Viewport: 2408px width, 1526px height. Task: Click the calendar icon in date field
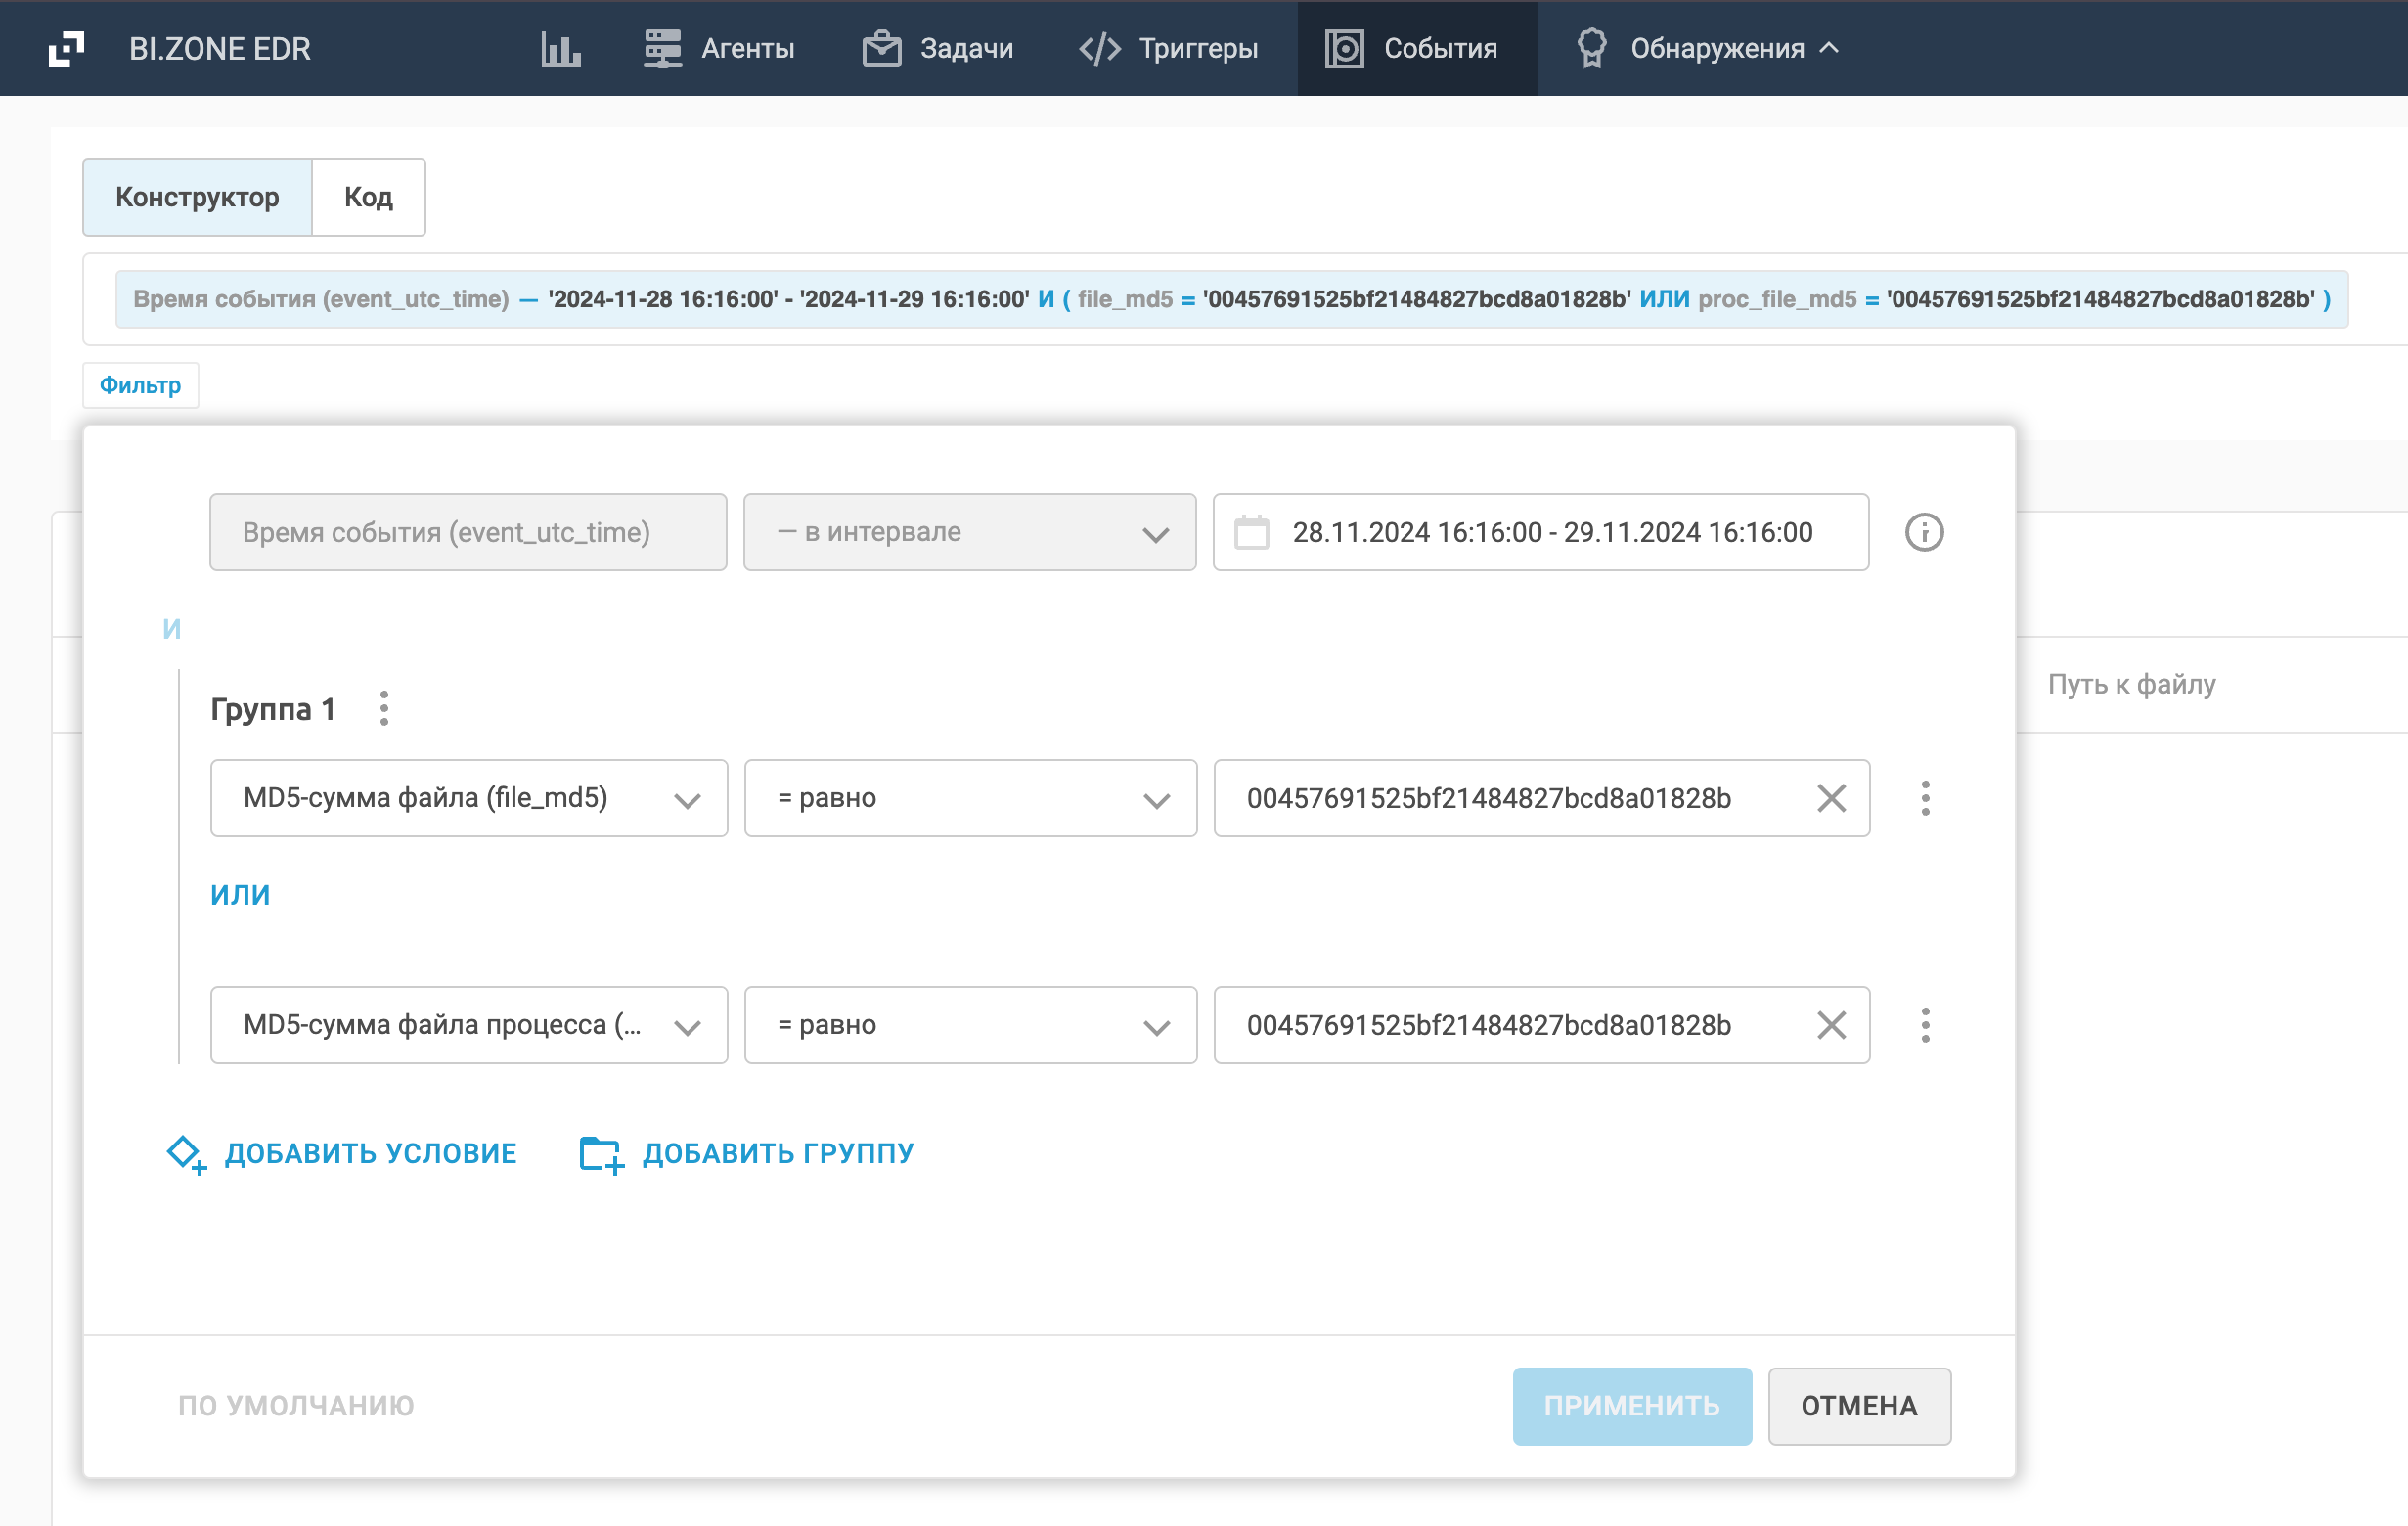pos(1251,532)
